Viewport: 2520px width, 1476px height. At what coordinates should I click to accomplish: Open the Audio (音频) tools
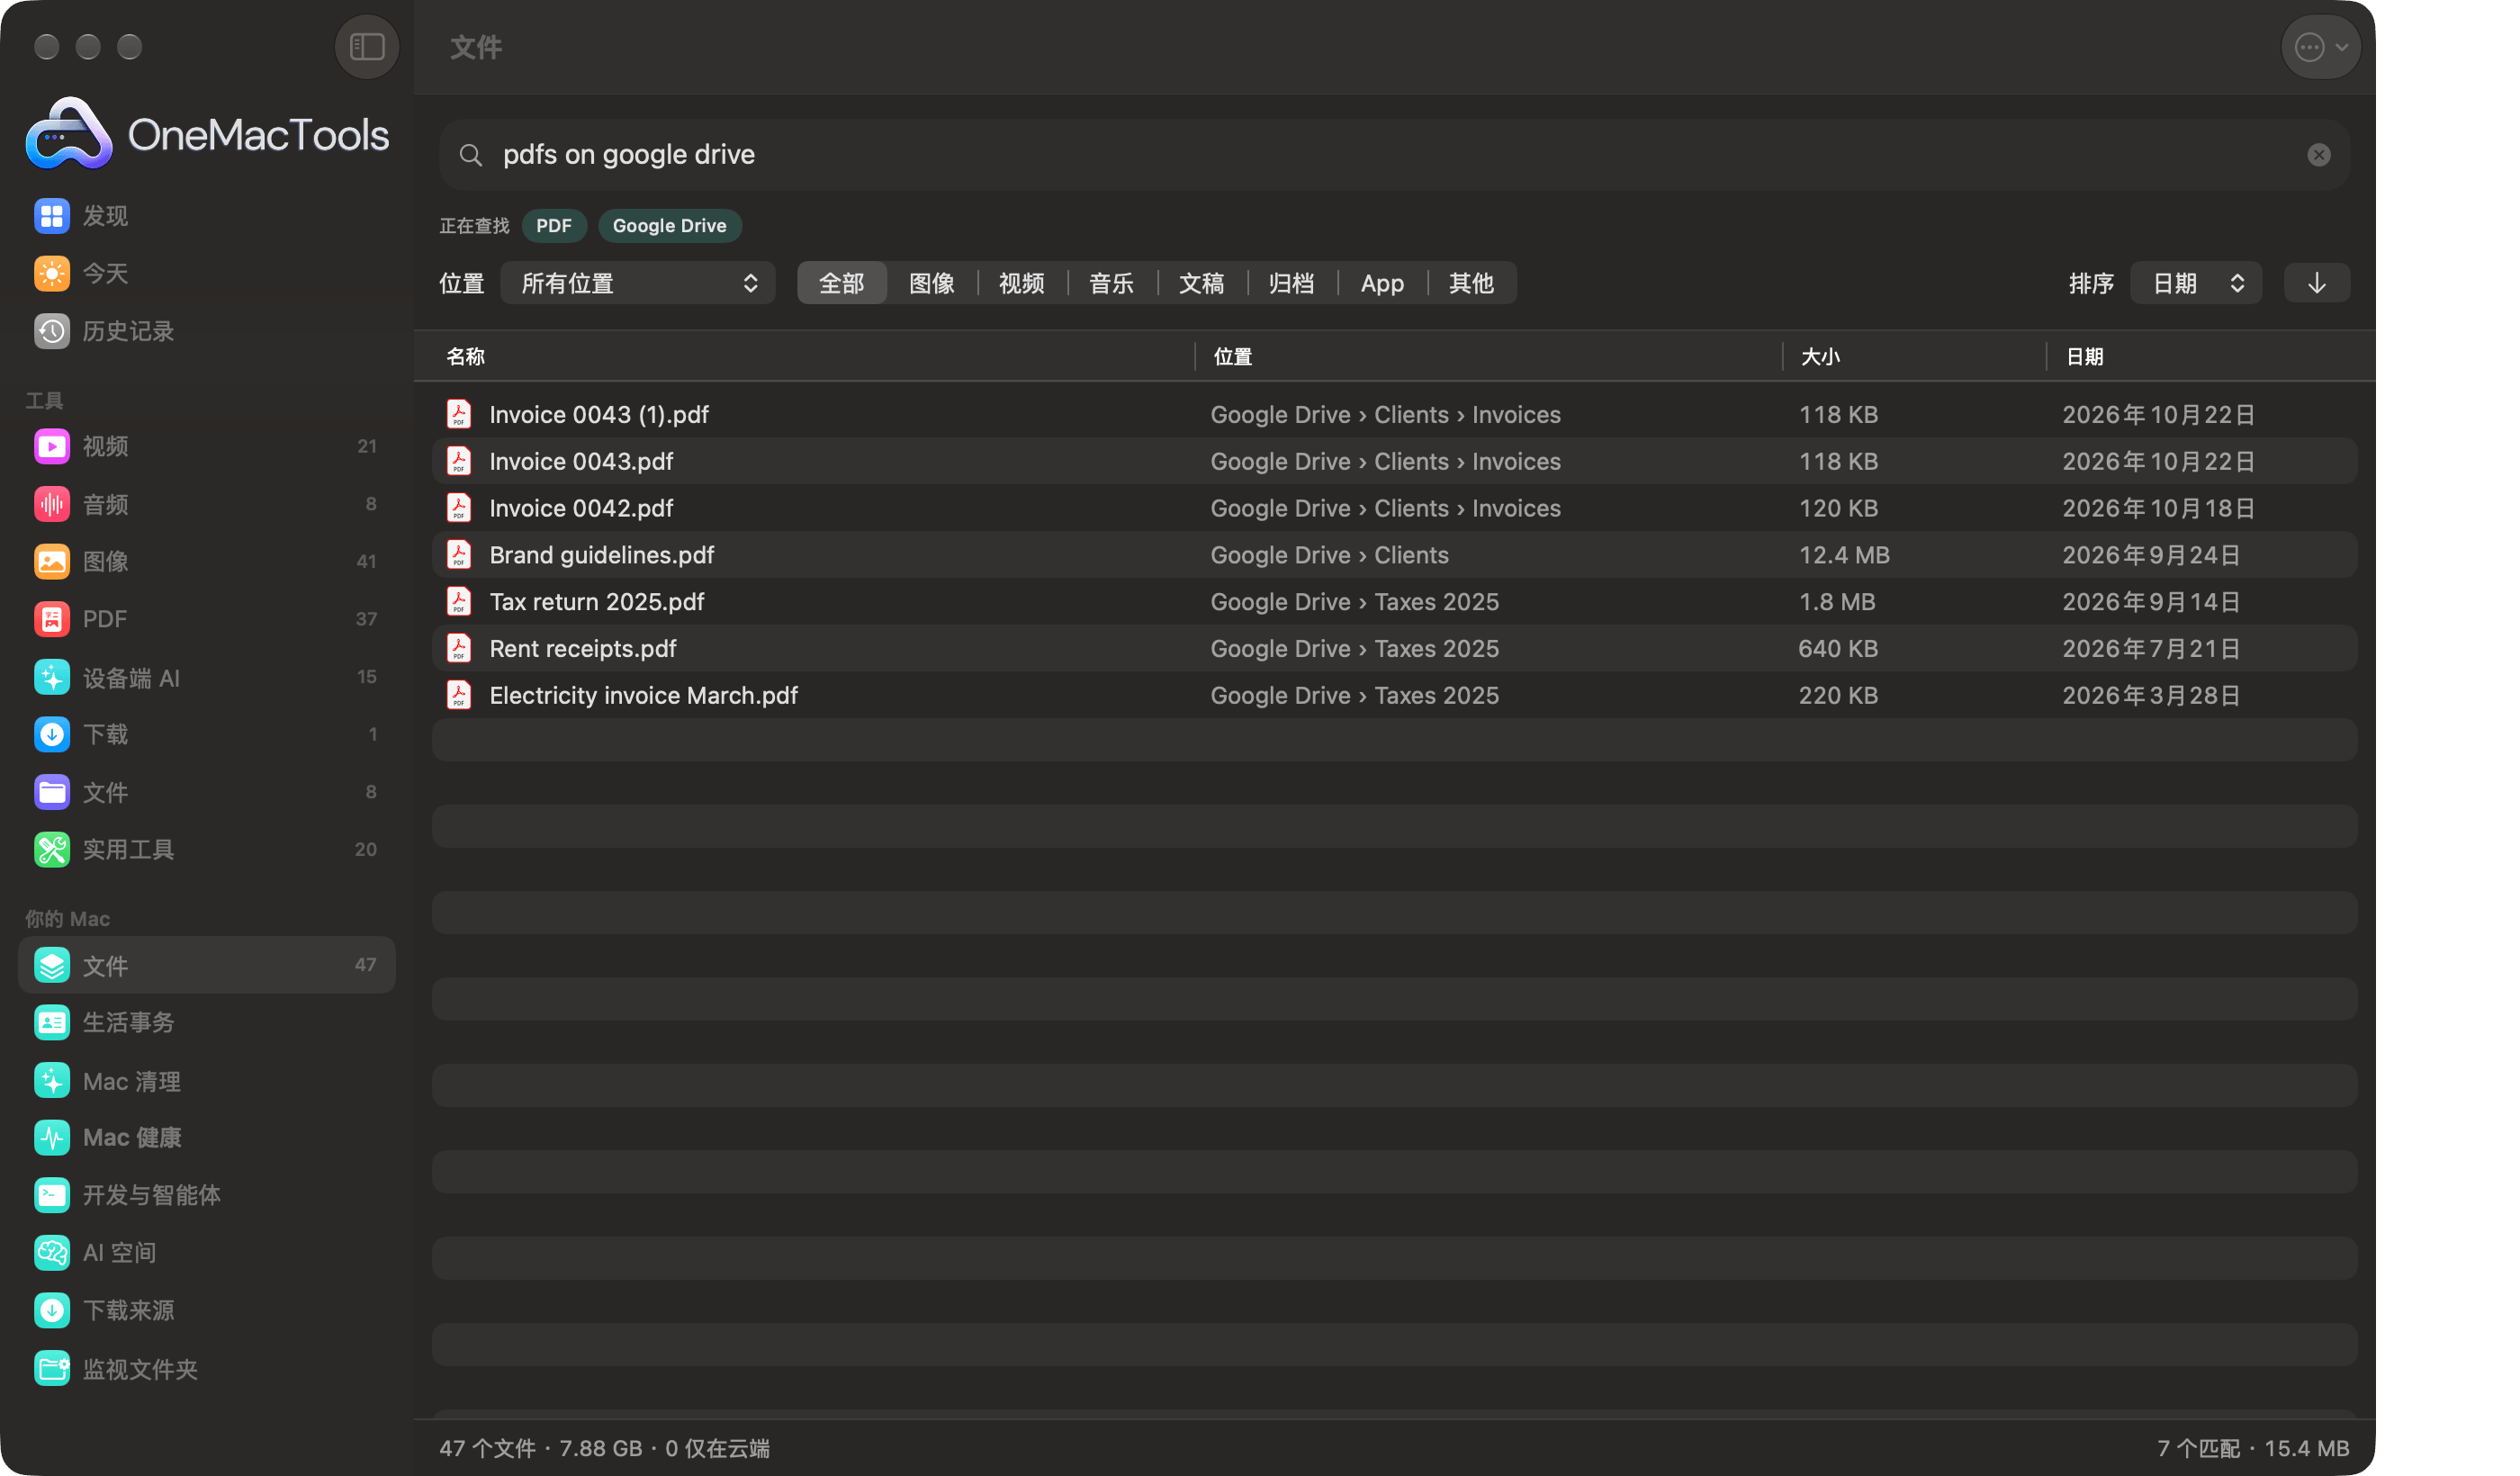click(x=206, y=504)
